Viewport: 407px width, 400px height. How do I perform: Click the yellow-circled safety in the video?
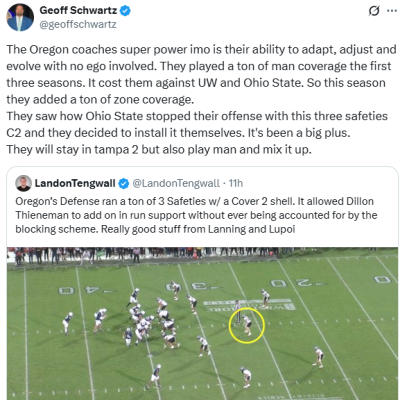coord(247,325)
